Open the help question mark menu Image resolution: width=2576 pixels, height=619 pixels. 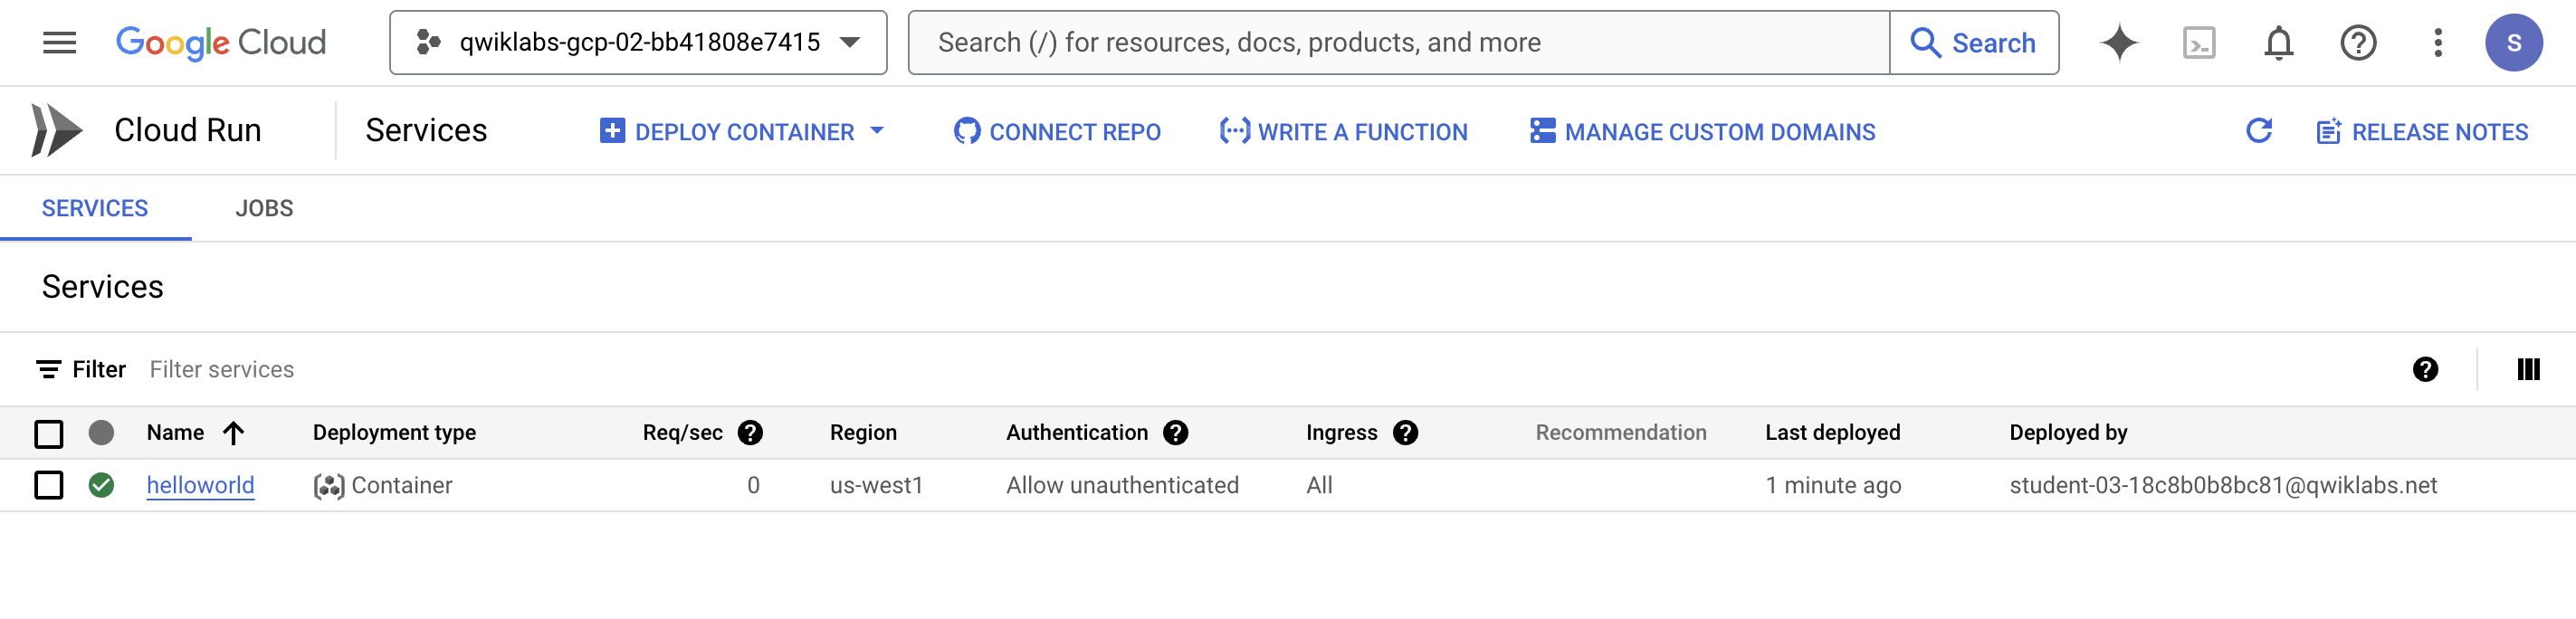point(2357,43)
